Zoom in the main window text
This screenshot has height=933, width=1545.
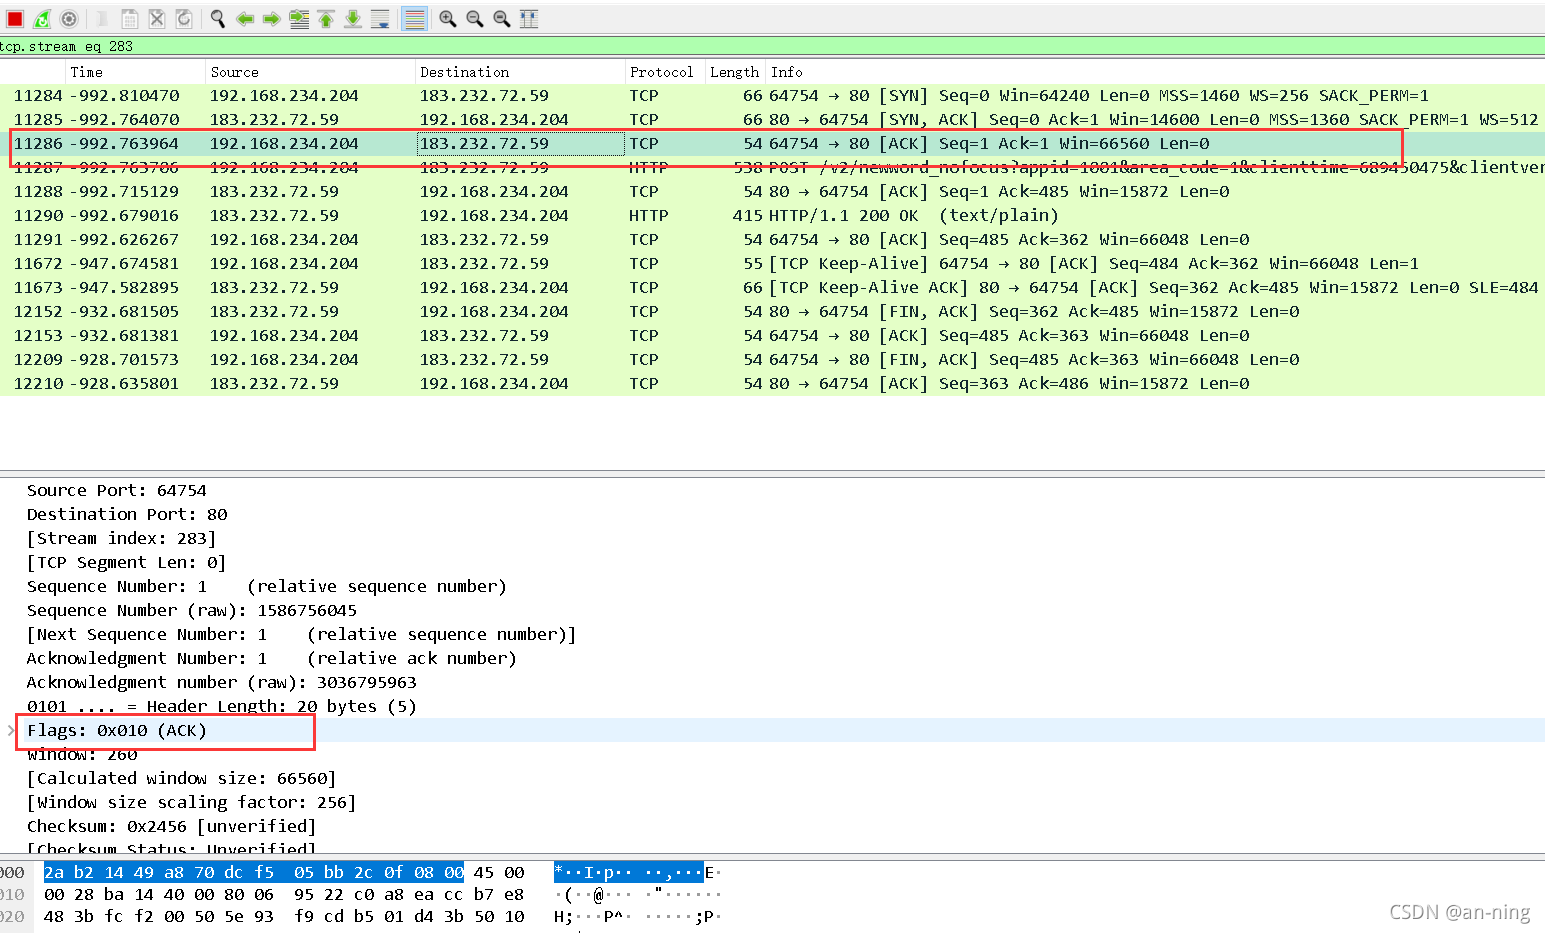(448, 19)
